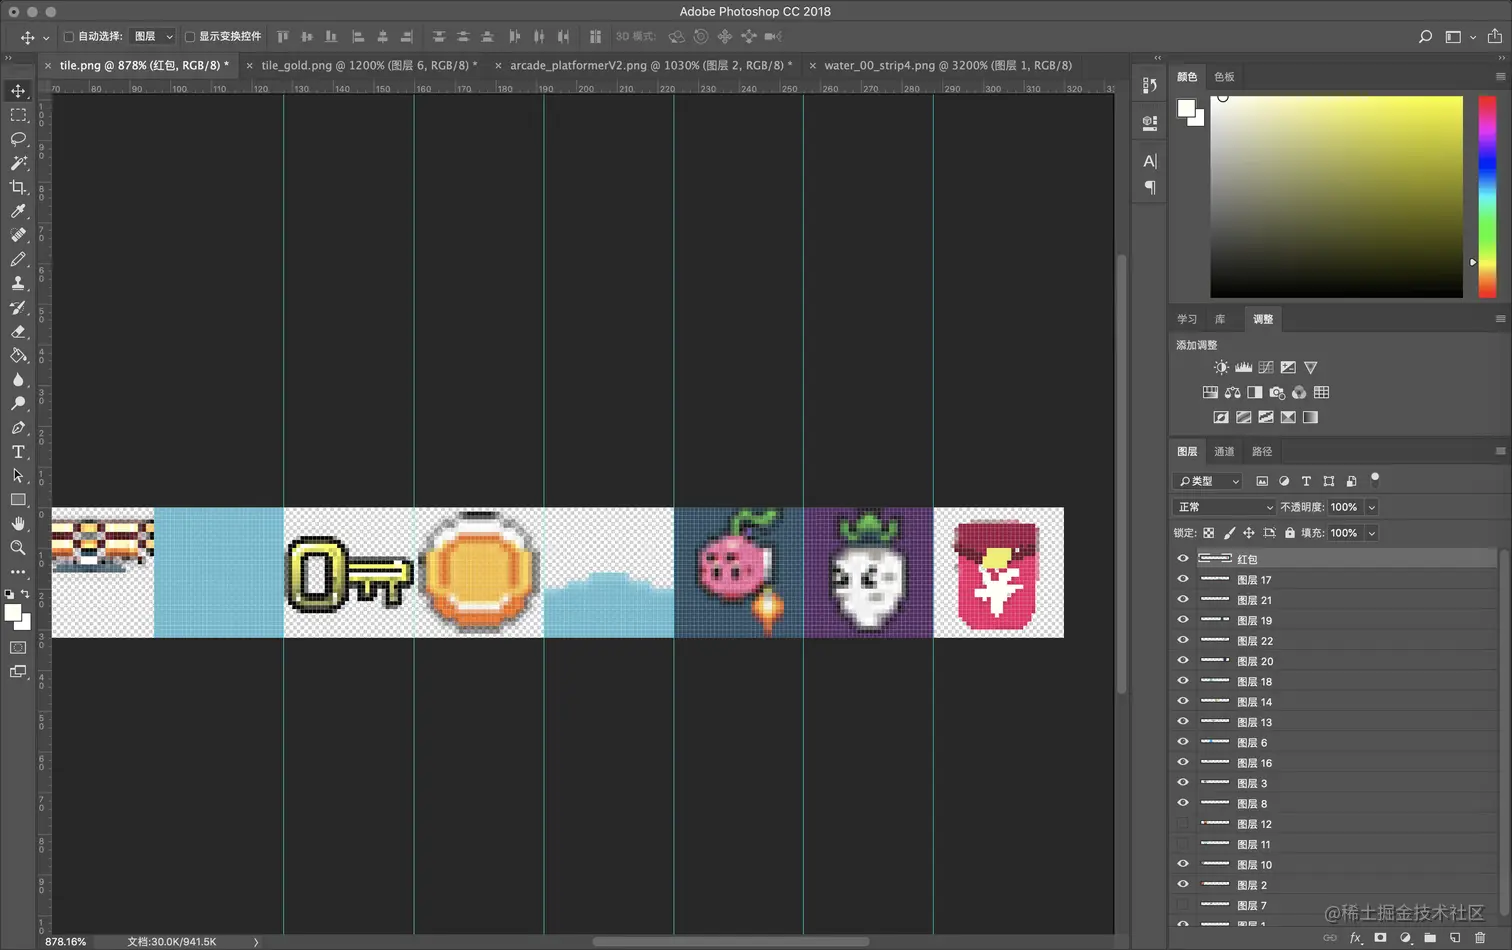Select the Lasso tool
The width and height of the screenshot is (1512, 950).
pyautogui.click(x=18, y=139)
